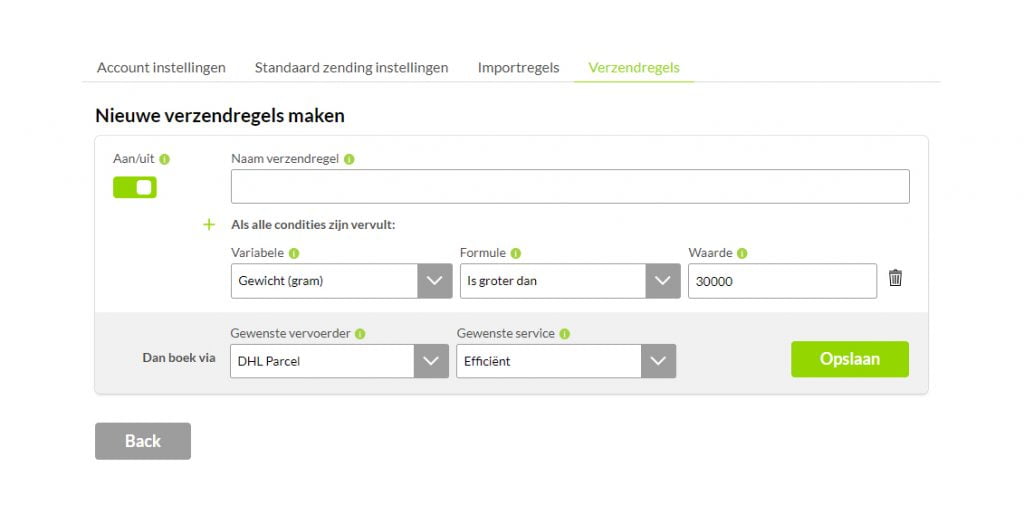Expand the Gewenste service dropdown showing Efficiënt
This screenshot has height=524, width=1024.
pos(566,361)
